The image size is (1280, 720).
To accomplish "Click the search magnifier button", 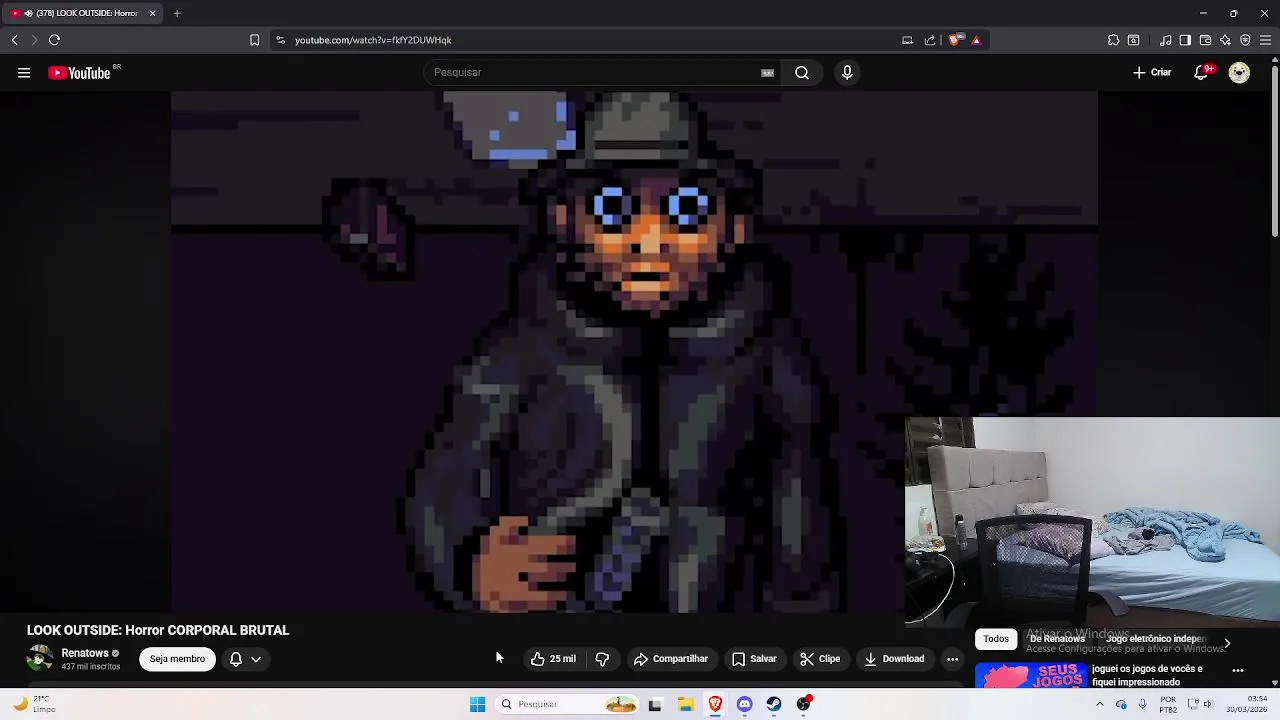I will 802,72.
